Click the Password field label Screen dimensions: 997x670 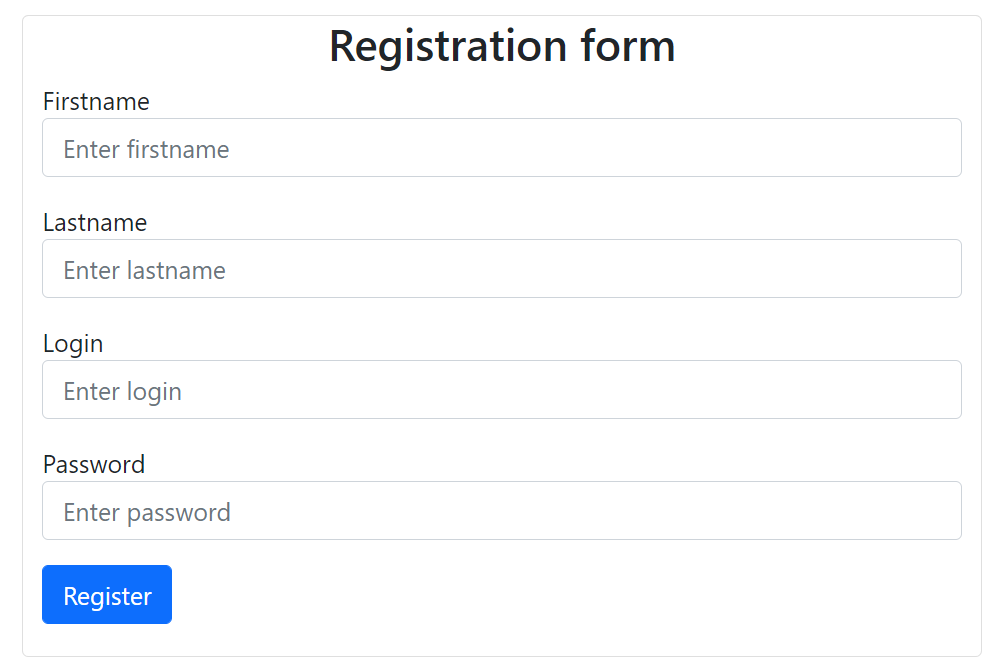pyautogui.click(x=94, y=464)
